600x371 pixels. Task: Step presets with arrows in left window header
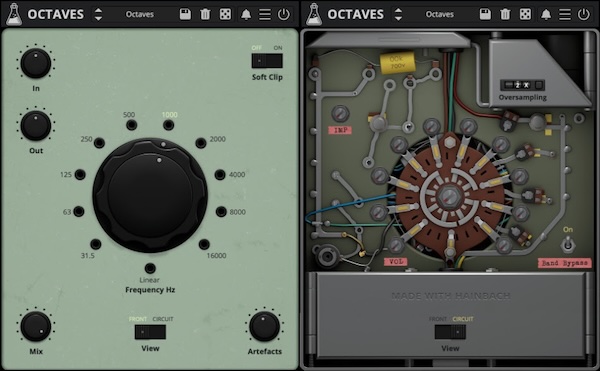(98, 14)
